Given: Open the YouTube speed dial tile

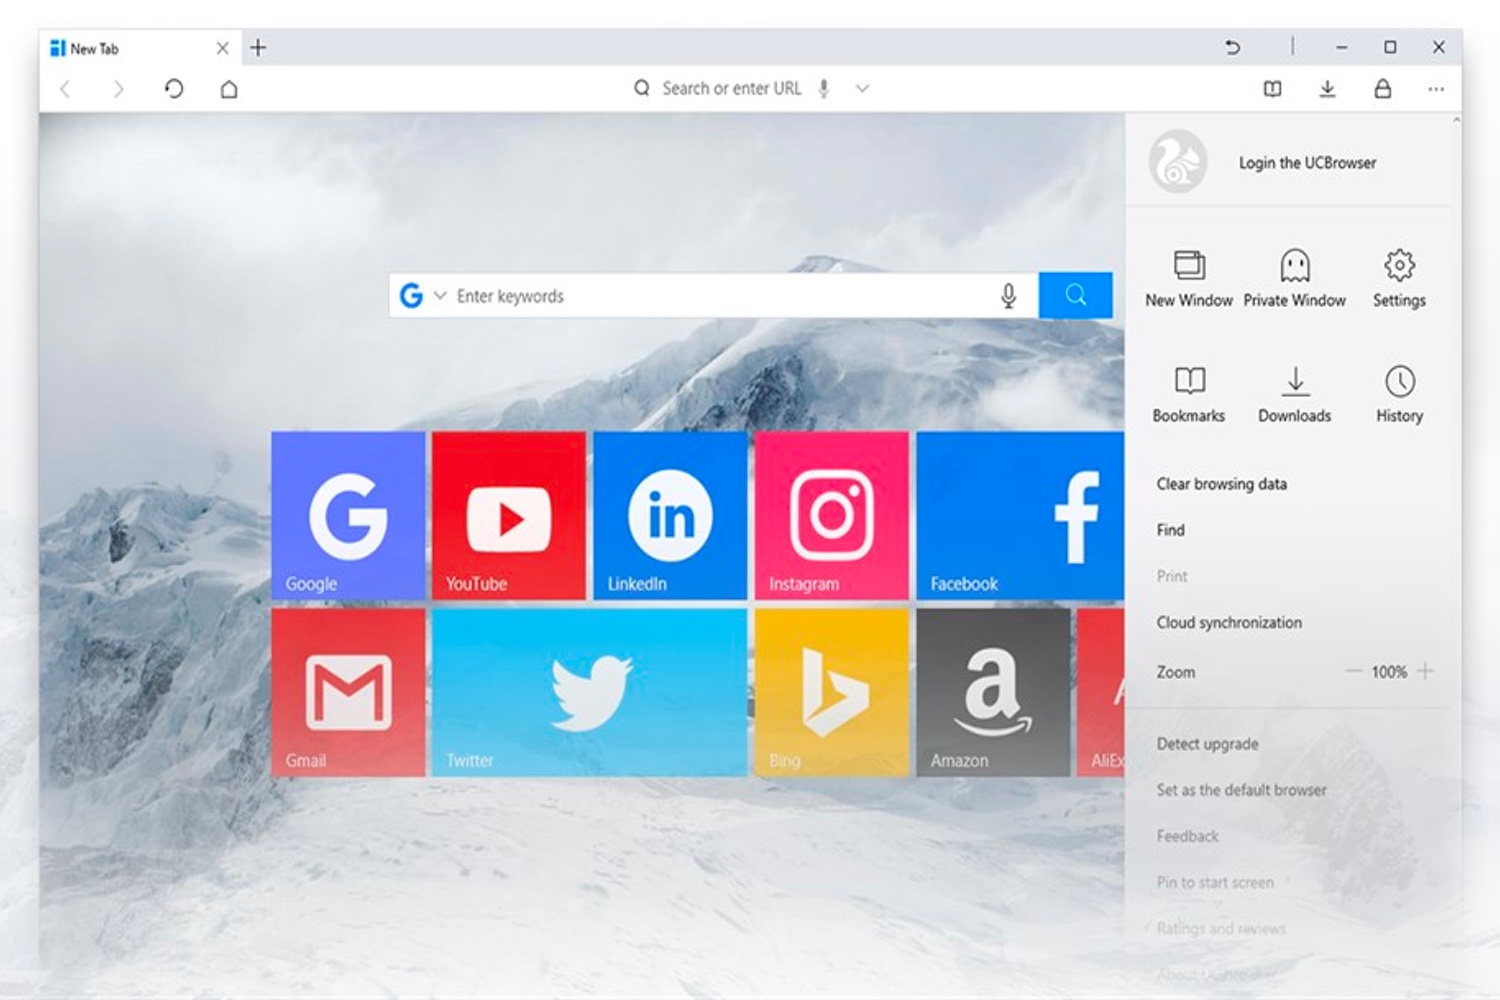Looking at the screenshot, I should pos(509,516).
